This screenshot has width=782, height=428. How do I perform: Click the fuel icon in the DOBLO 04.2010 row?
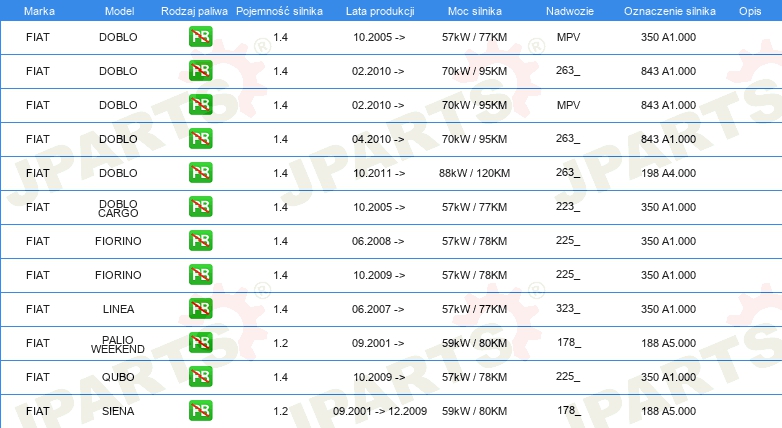click(x=200, y=139)
